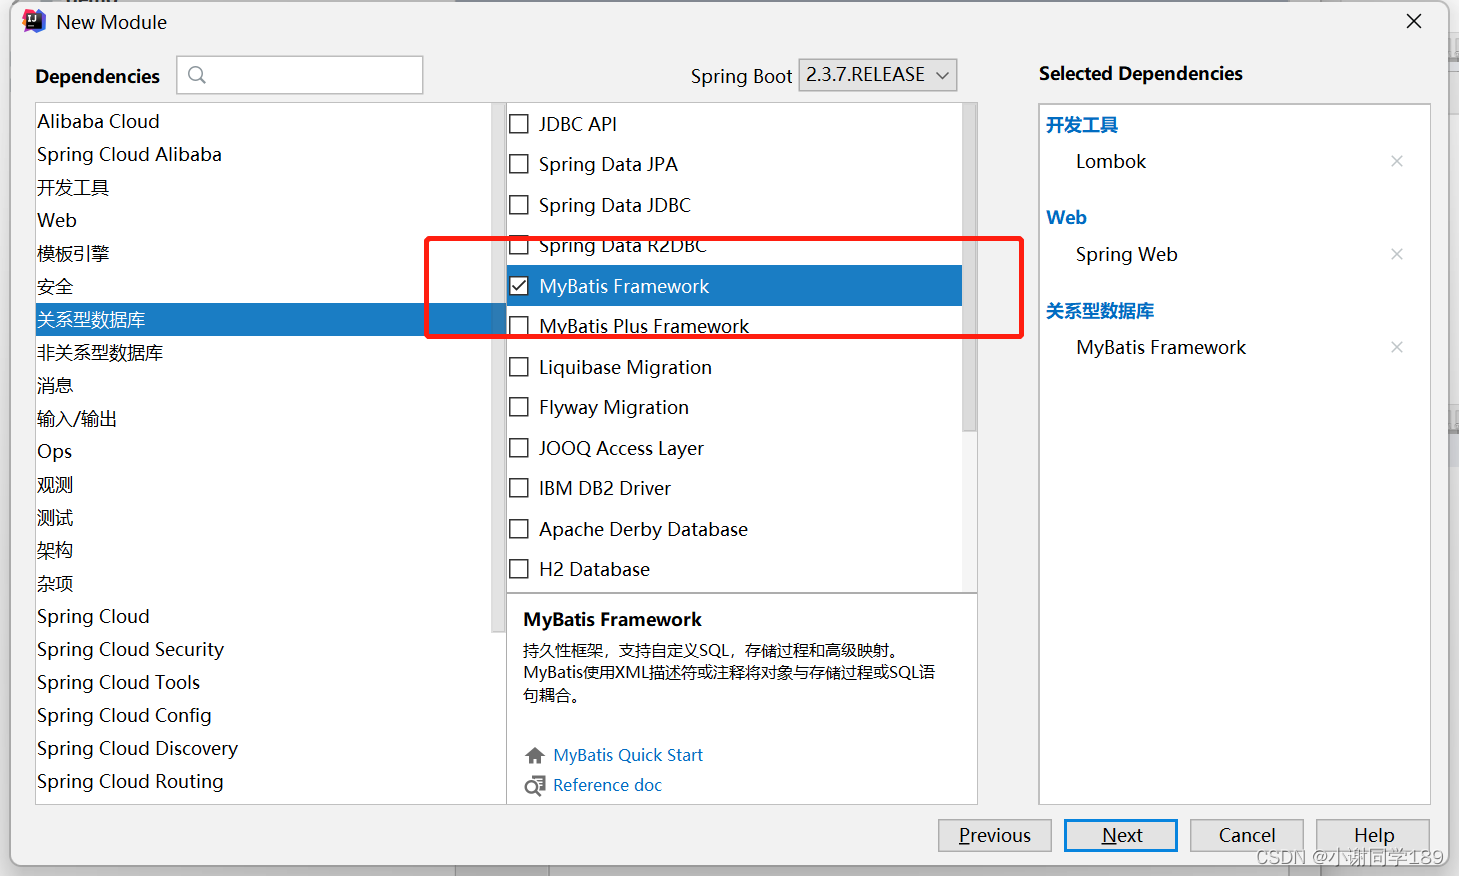Check MyBatis Plus Framework checkbox
The image size is (1459, 876).
click(519, 326)
